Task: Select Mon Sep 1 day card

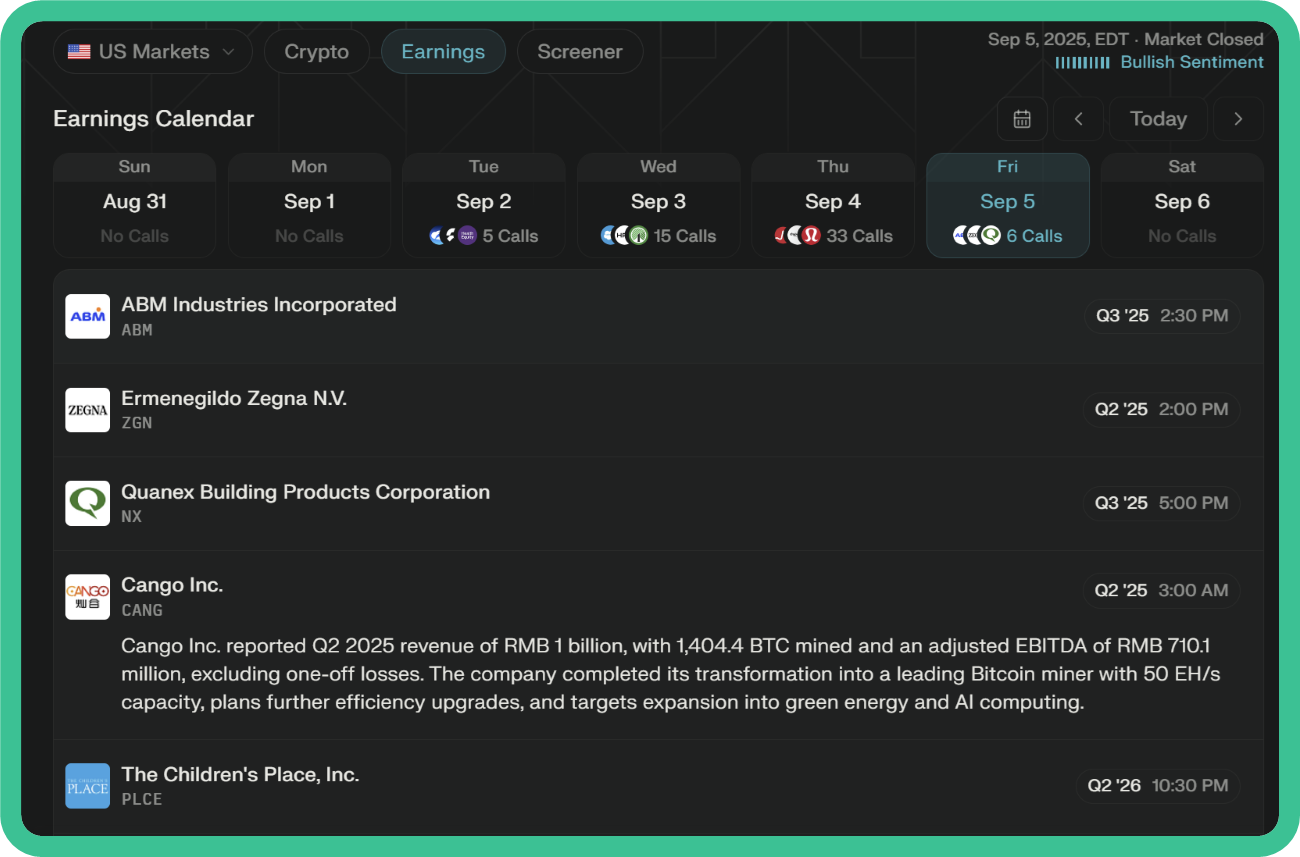Action: tap(309, 205)
